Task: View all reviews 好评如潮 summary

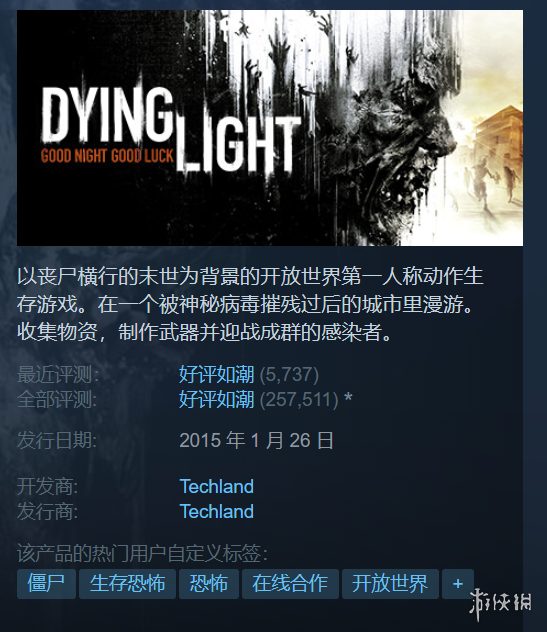Action: 216,399
